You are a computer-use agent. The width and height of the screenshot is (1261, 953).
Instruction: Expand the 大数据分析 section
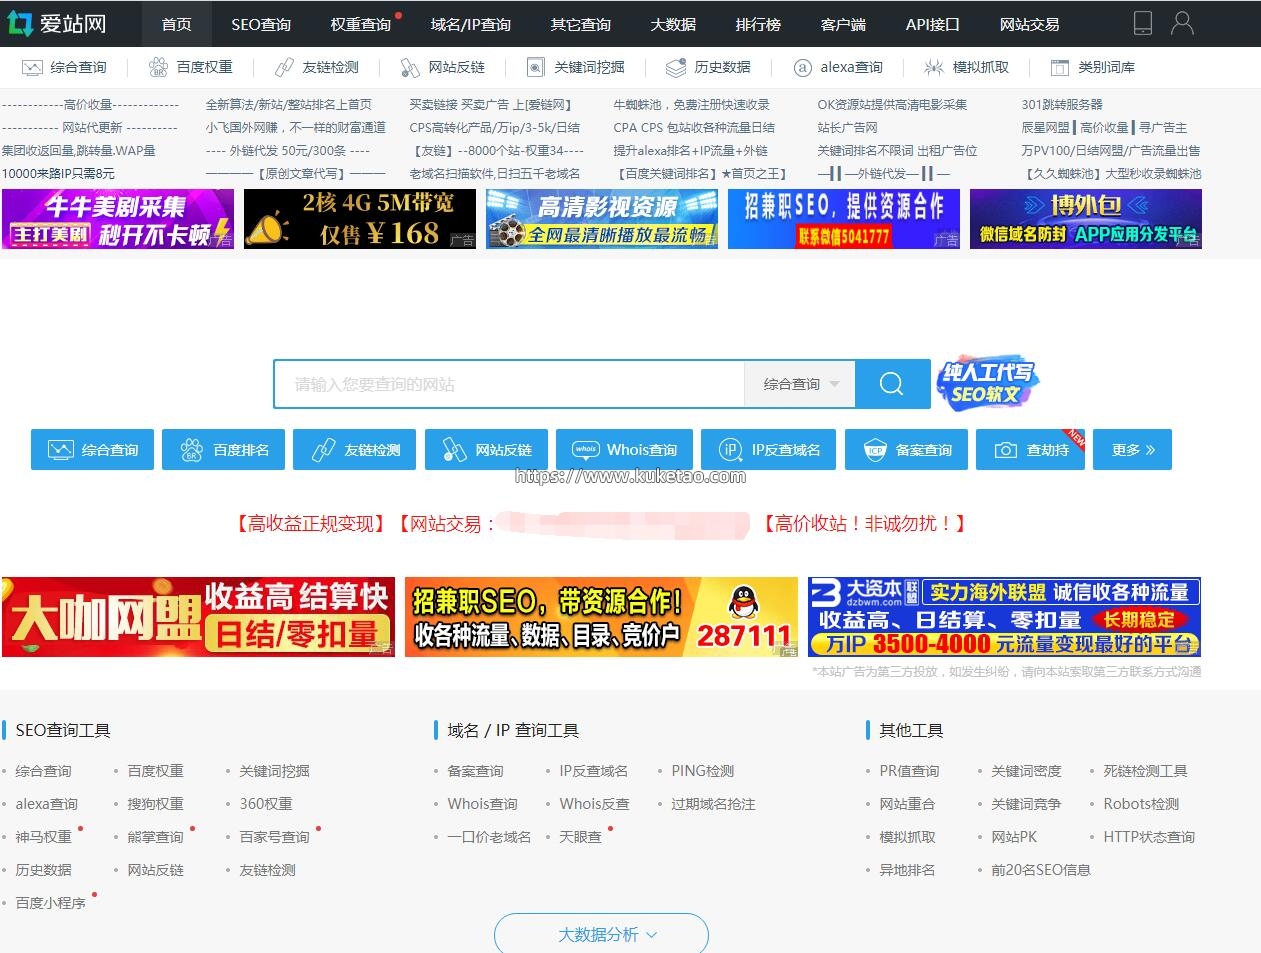[x=601, y=933]
